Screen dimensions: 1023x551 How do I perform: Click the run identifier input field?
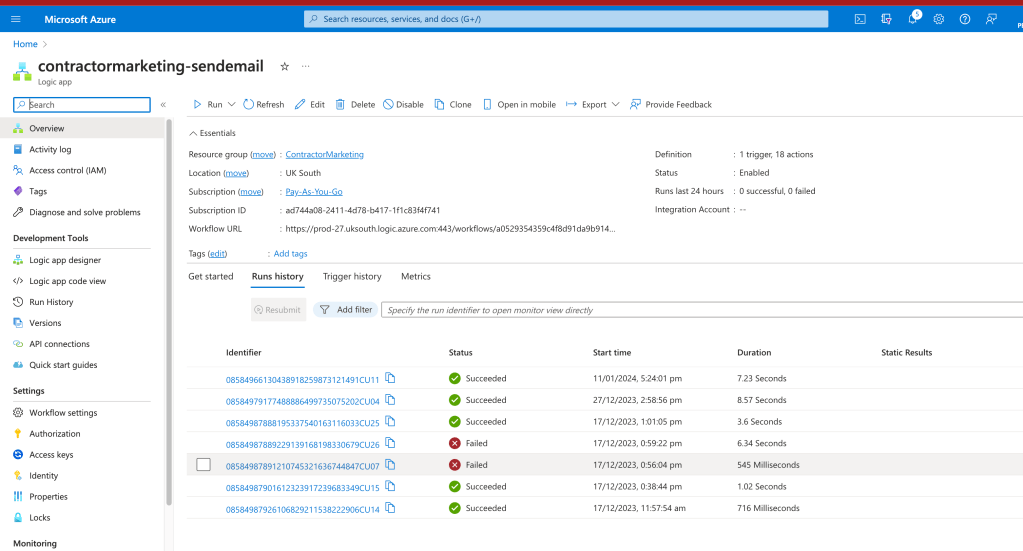click(x=702, y=310)
